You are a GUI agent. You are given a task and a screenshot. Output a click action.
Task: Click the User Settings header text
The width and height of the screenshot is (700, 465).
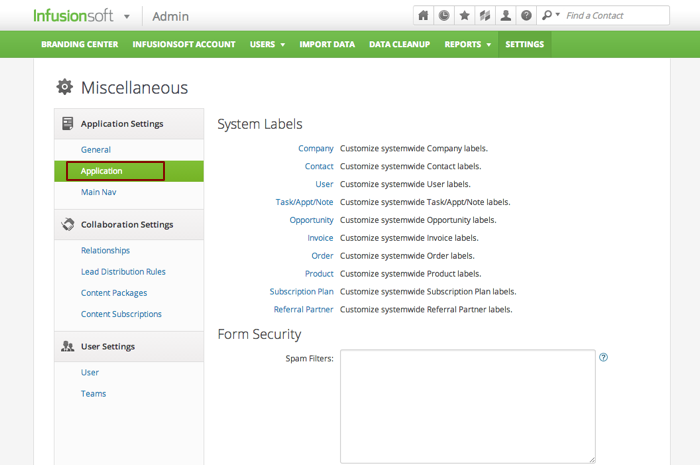108,346
